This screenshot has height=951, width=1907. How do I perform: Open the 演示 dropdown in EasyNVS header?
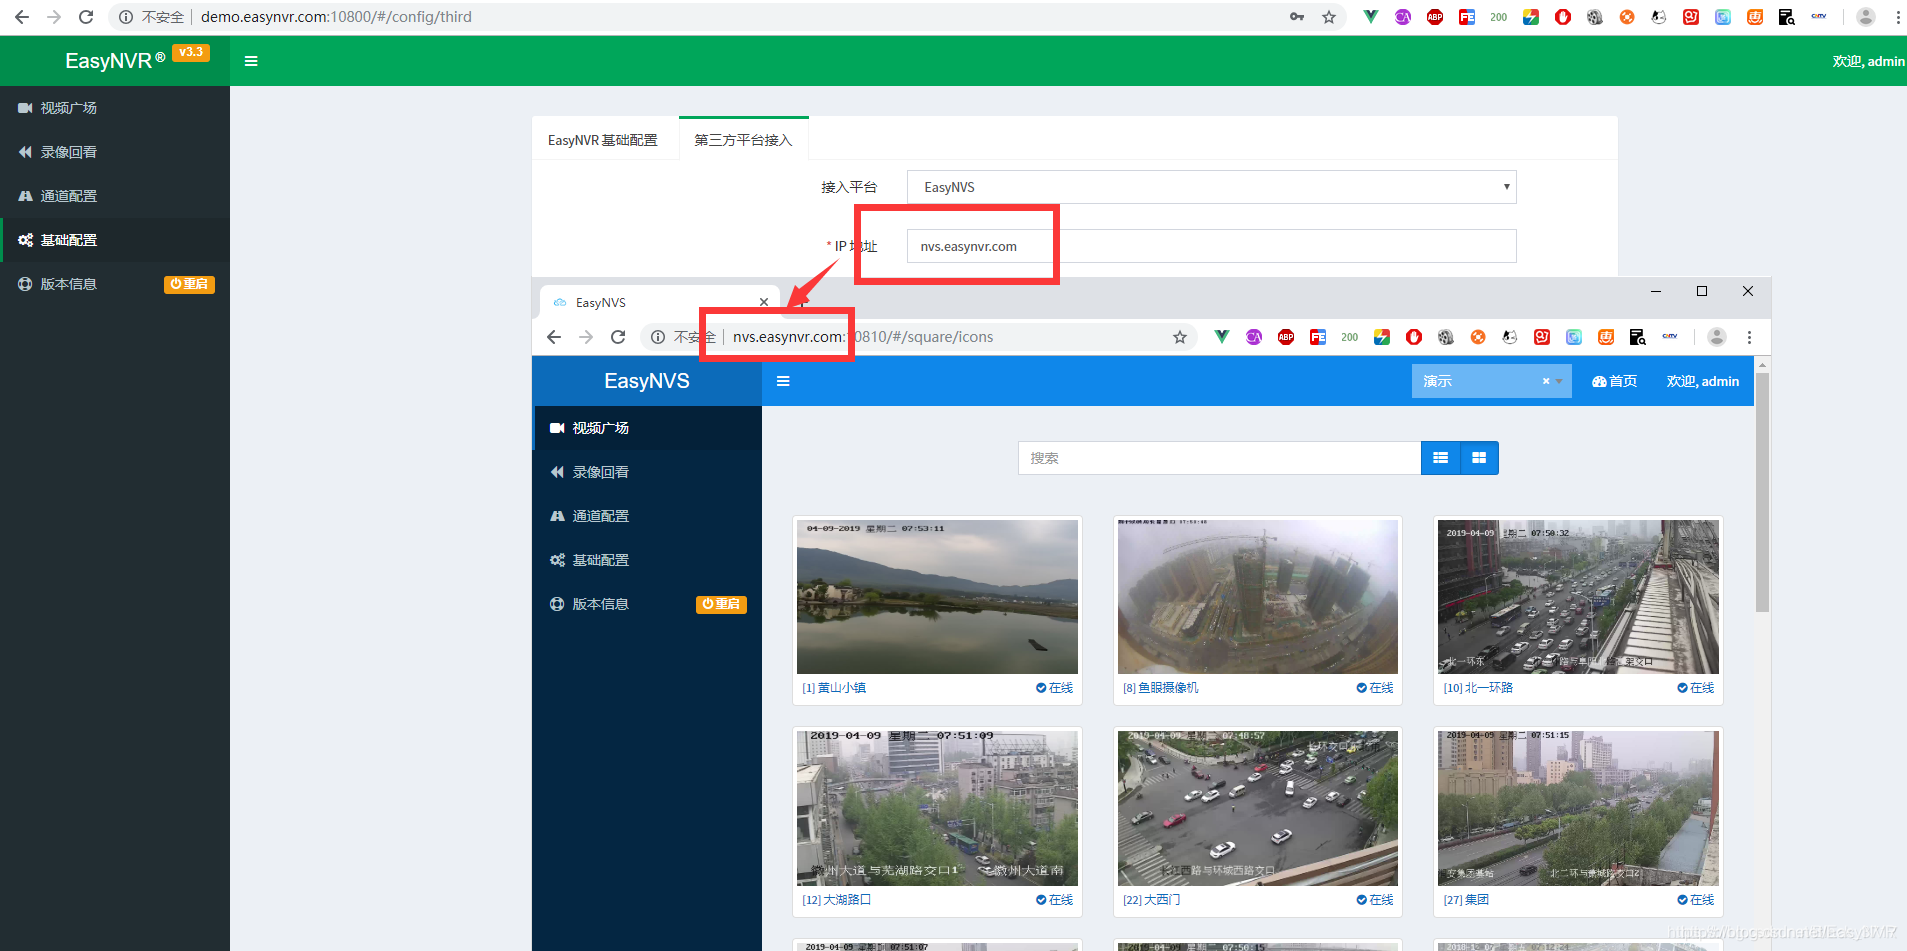[x=1491, y=381]
